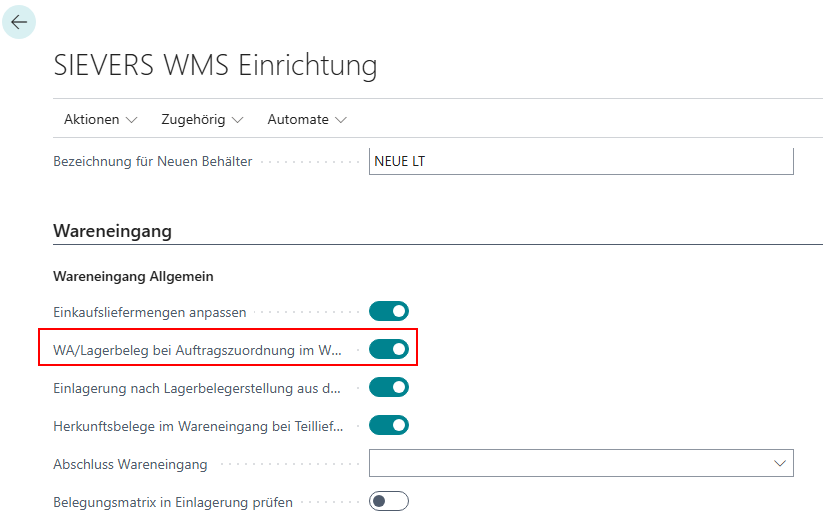Image resolution: width=823 pixels, height=516 pixels.
Task: Open the Abschluss Wareneingang dropdown arrow
Action: [779, 463]
